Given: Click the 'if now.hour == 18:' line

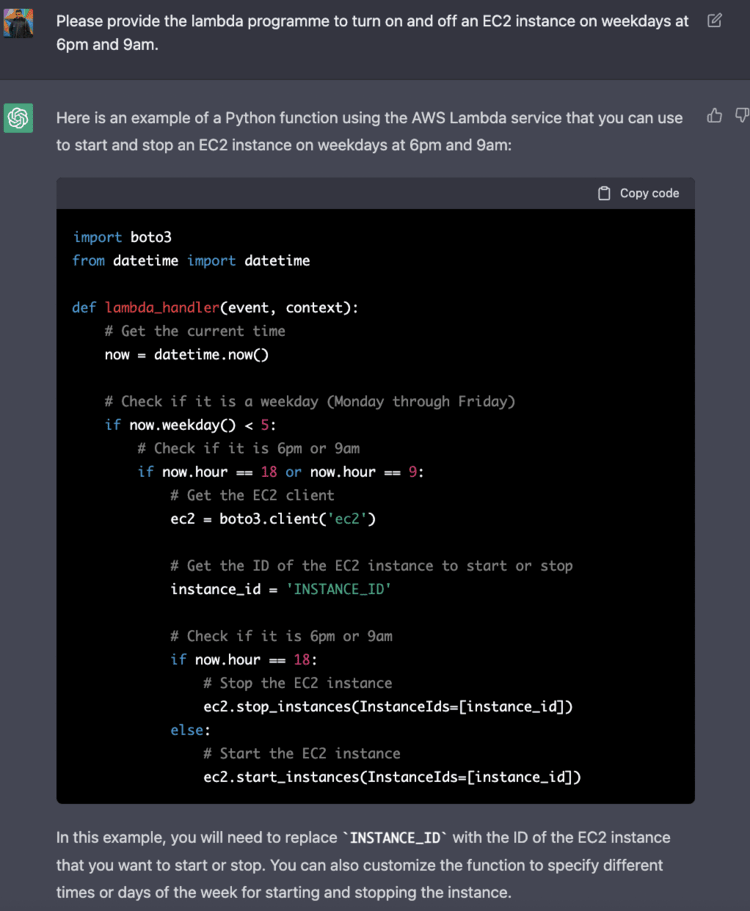Looking at the screenshot, I should pos(244,659).
